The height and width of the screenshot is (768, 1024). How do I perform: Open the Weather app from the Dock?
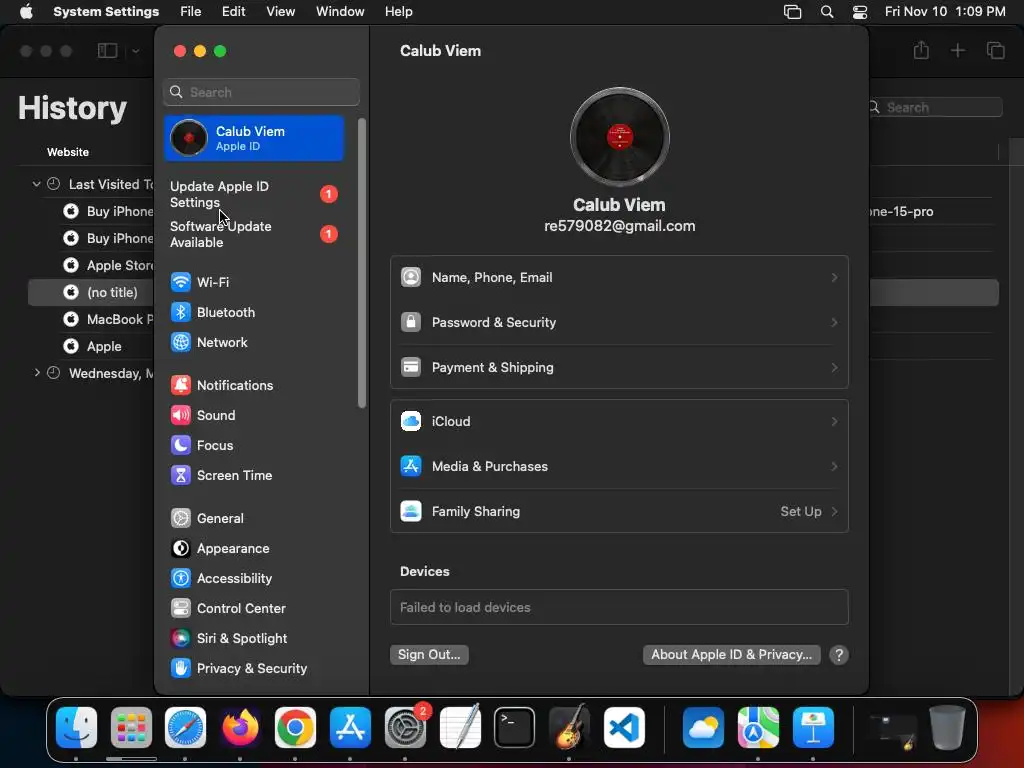pyautogui.click(x=703, y=728)
